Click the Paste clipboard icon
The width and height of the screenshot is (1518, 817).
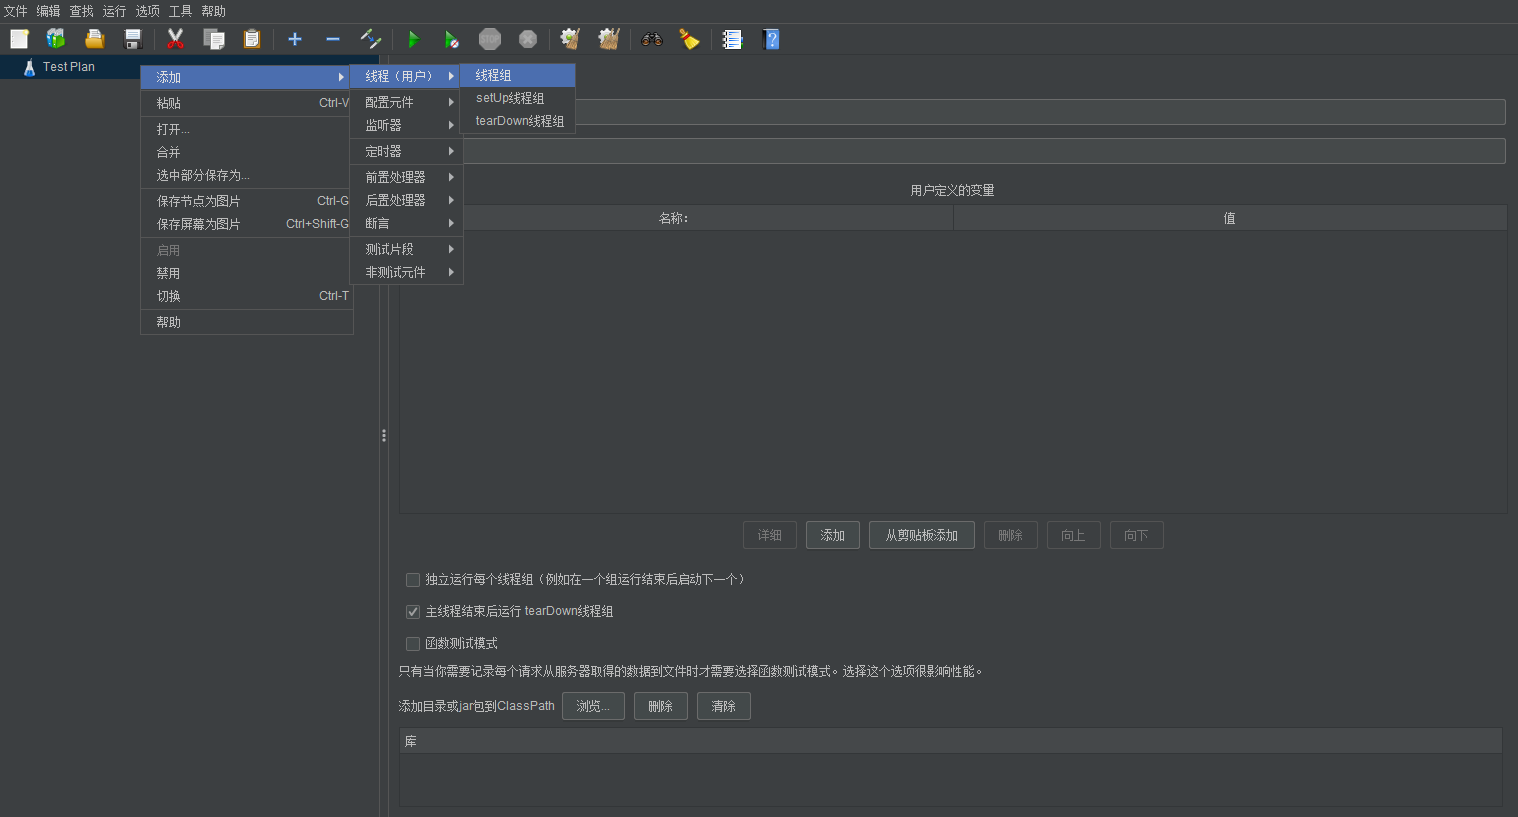point(252,39)
